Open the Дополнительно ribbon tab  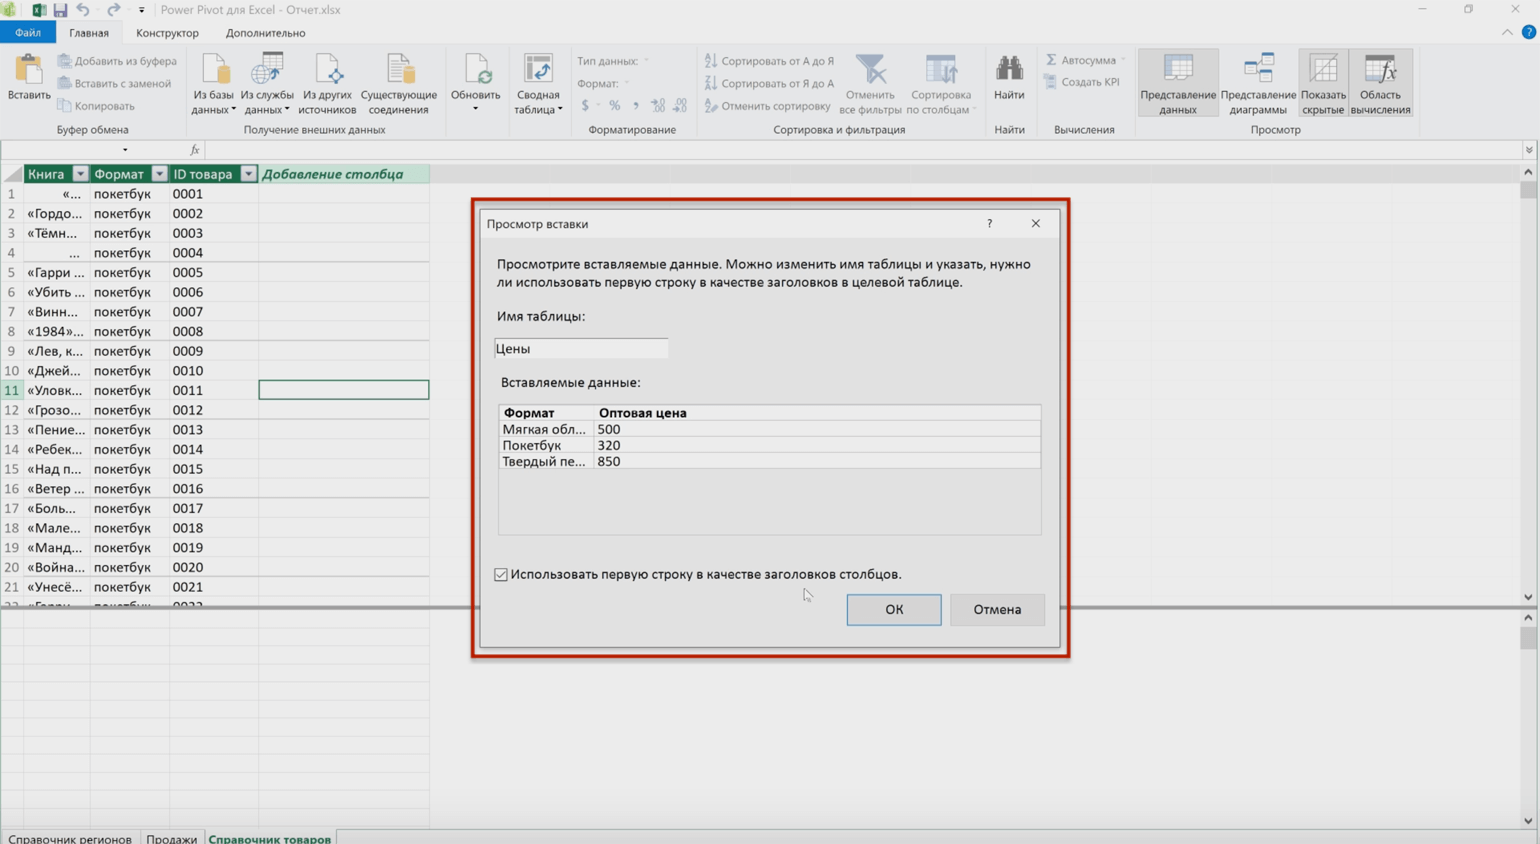(x=265, y=33)
